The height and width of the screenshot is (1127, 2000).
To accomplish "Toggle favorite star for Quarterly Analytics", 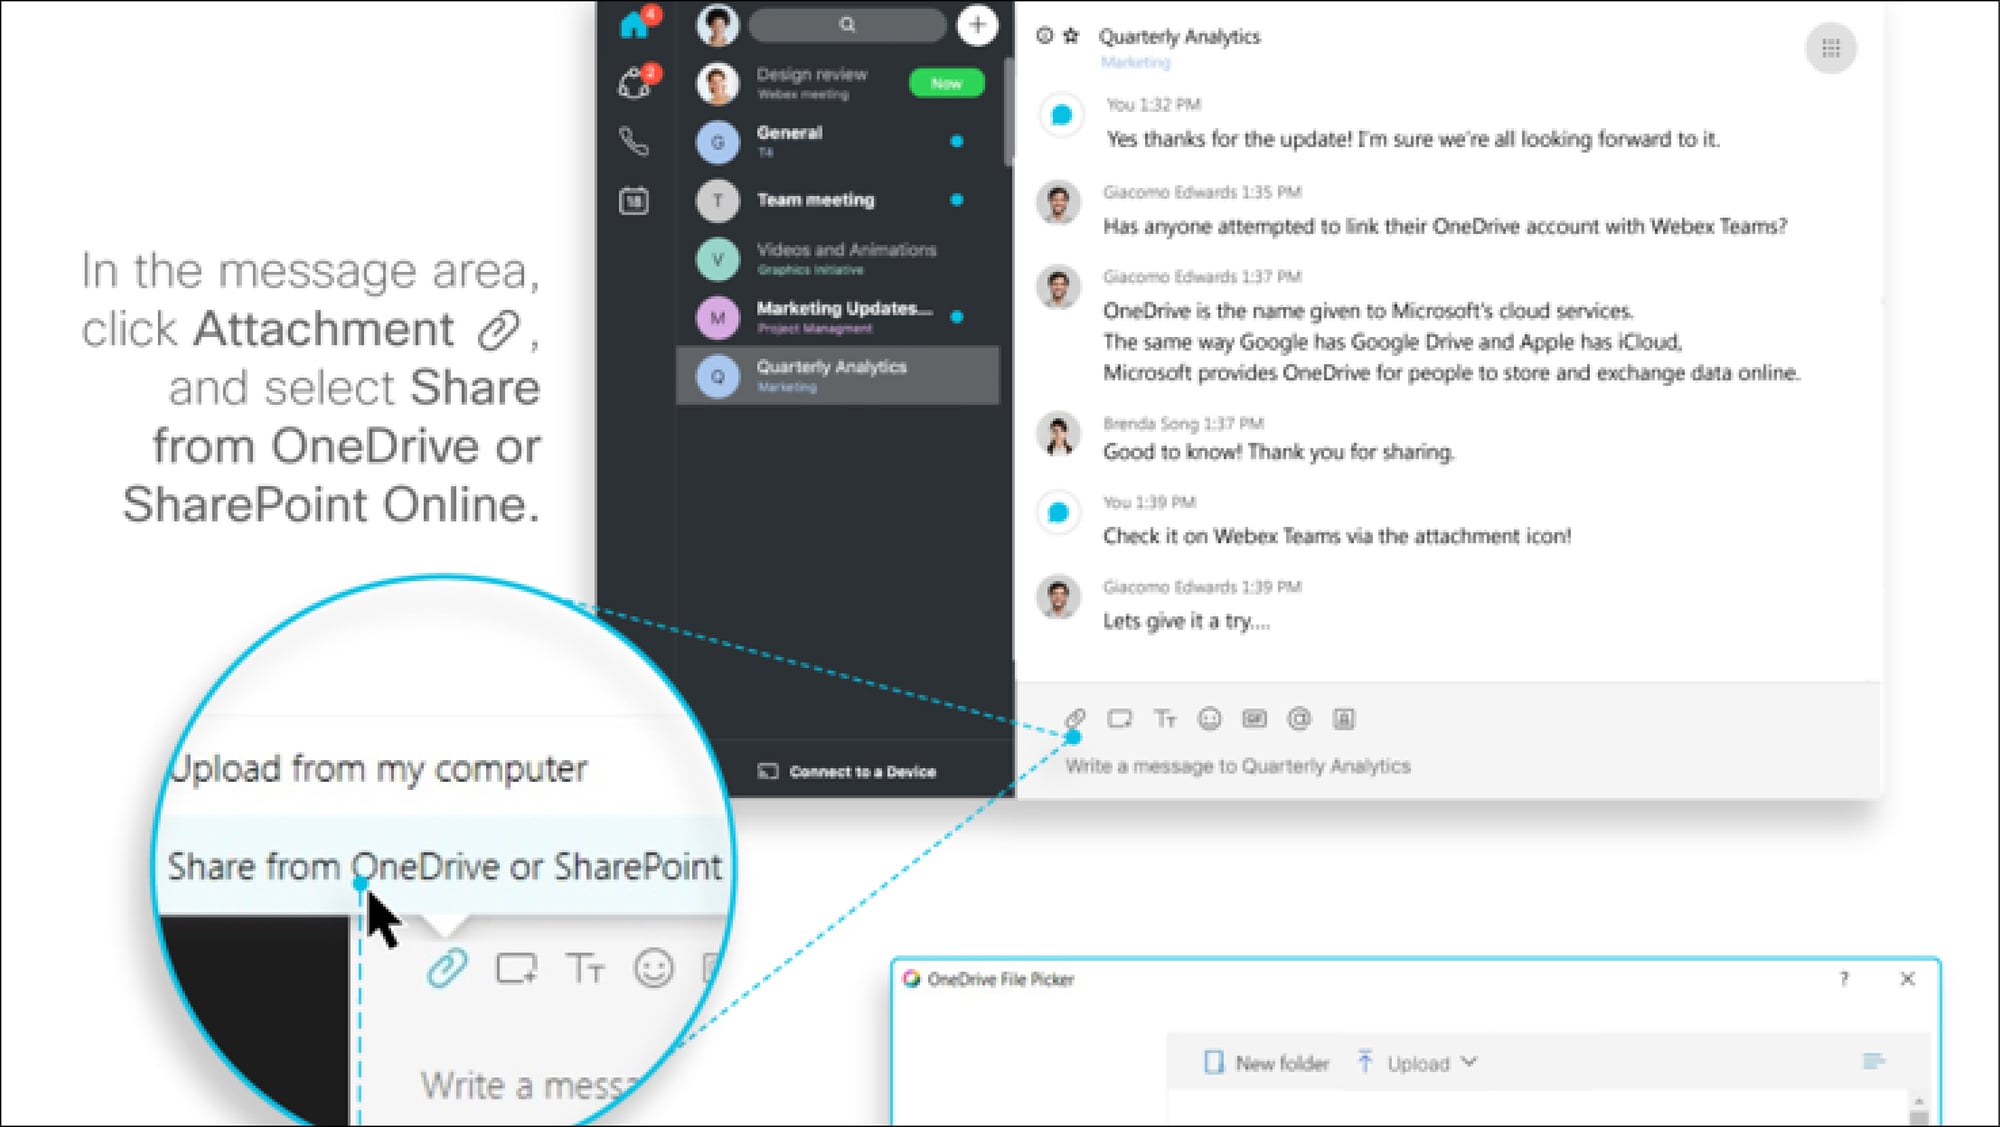I will coord(1072,36).
